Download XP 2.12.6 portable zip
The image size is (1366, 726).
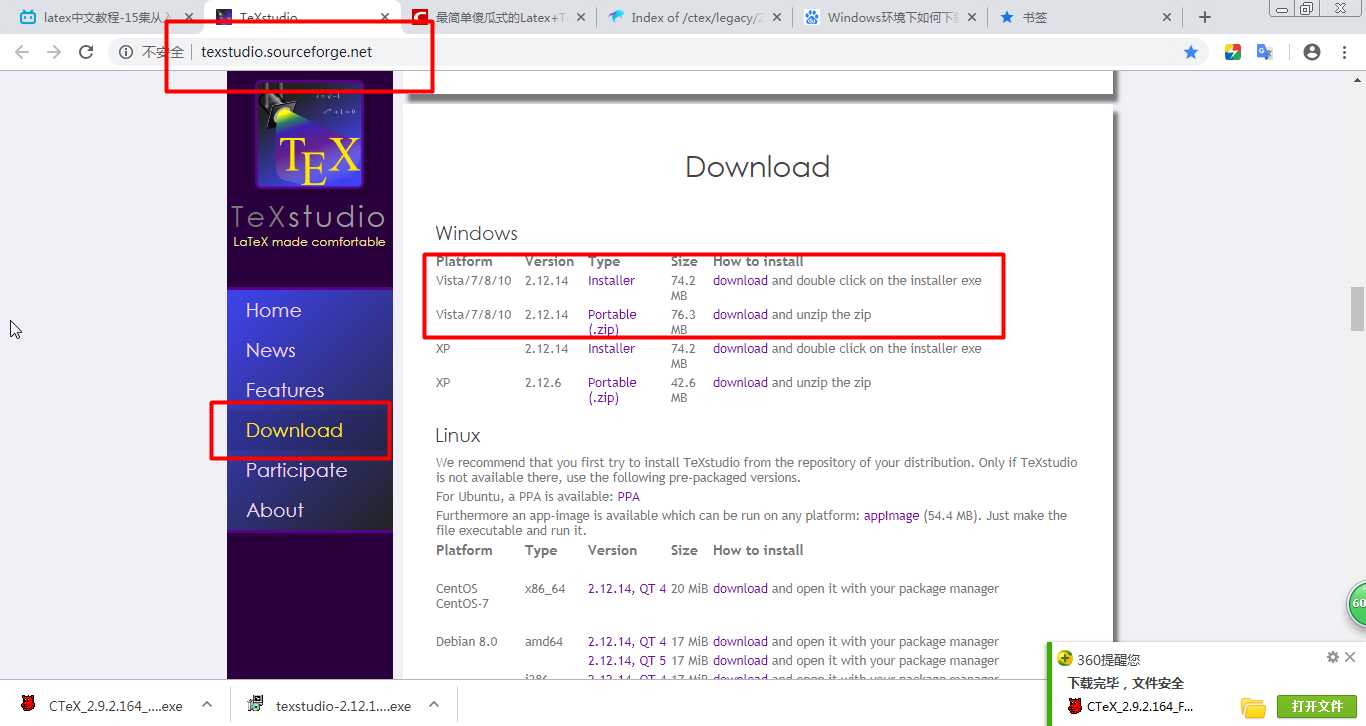[740, 383]
